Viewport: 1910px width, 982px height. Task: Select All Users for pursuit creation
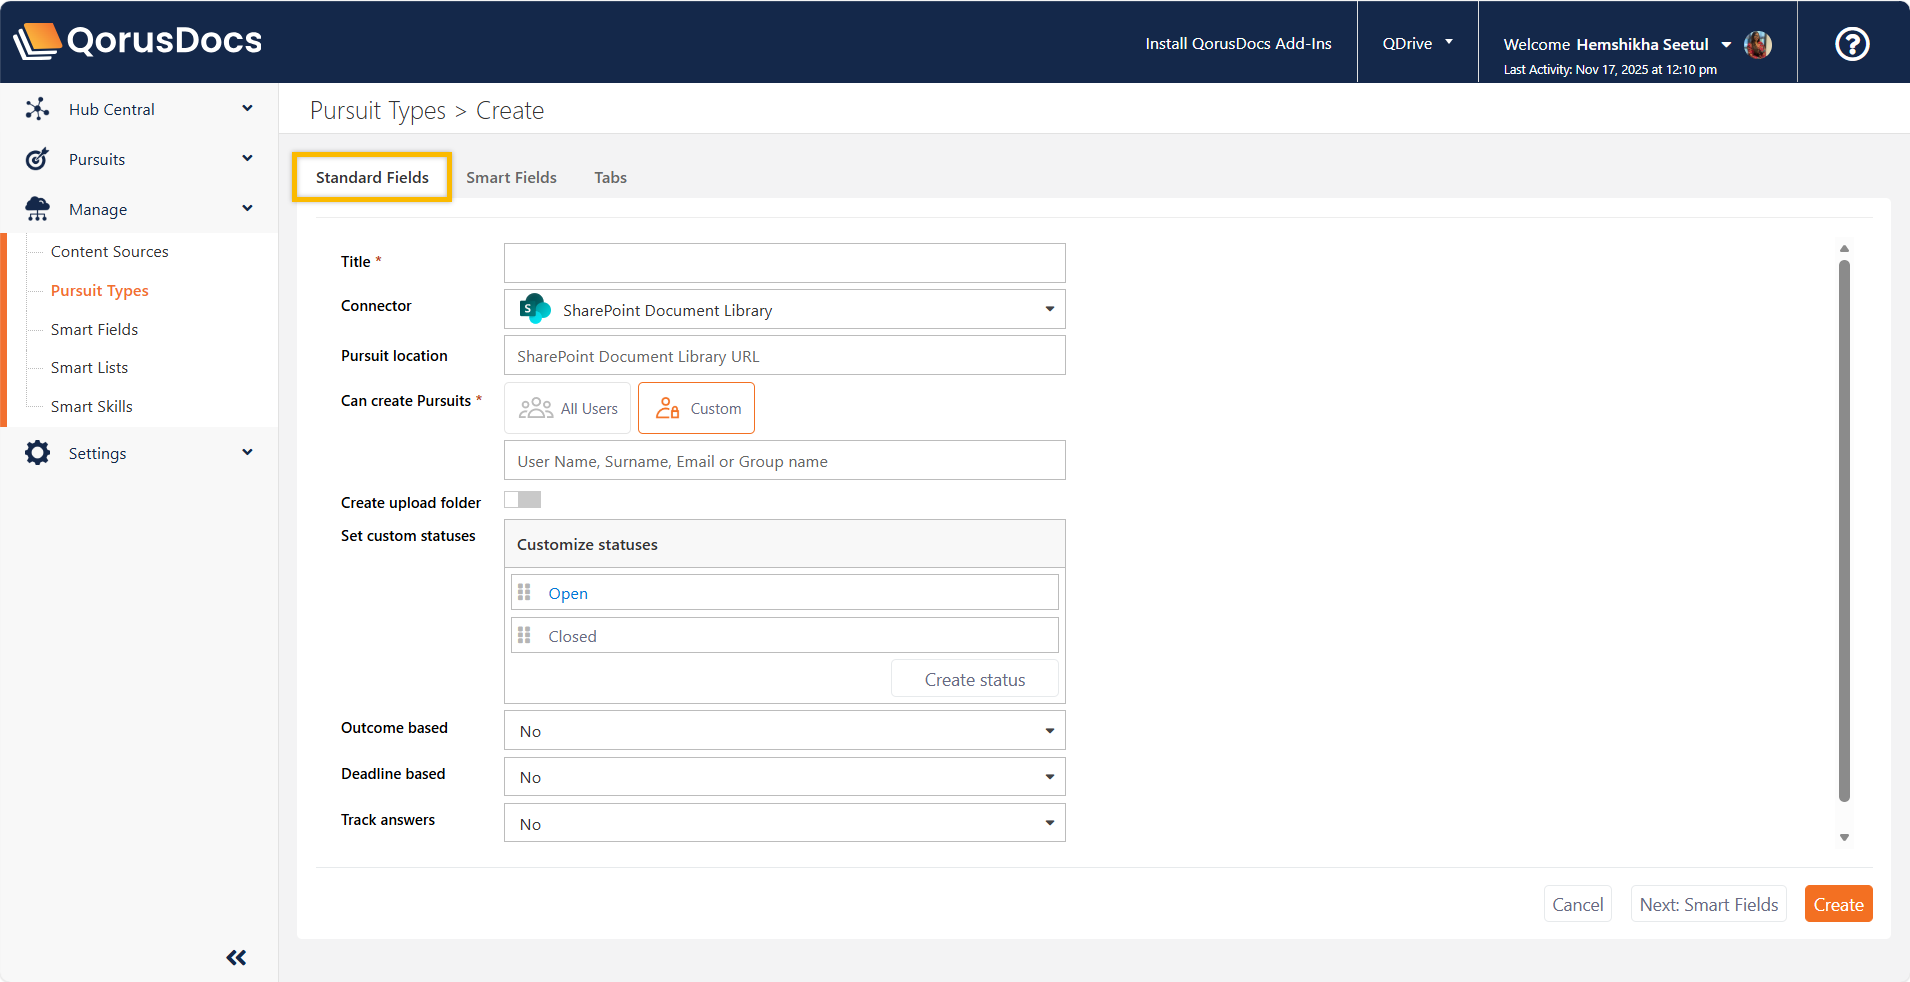tap(568, 408)
